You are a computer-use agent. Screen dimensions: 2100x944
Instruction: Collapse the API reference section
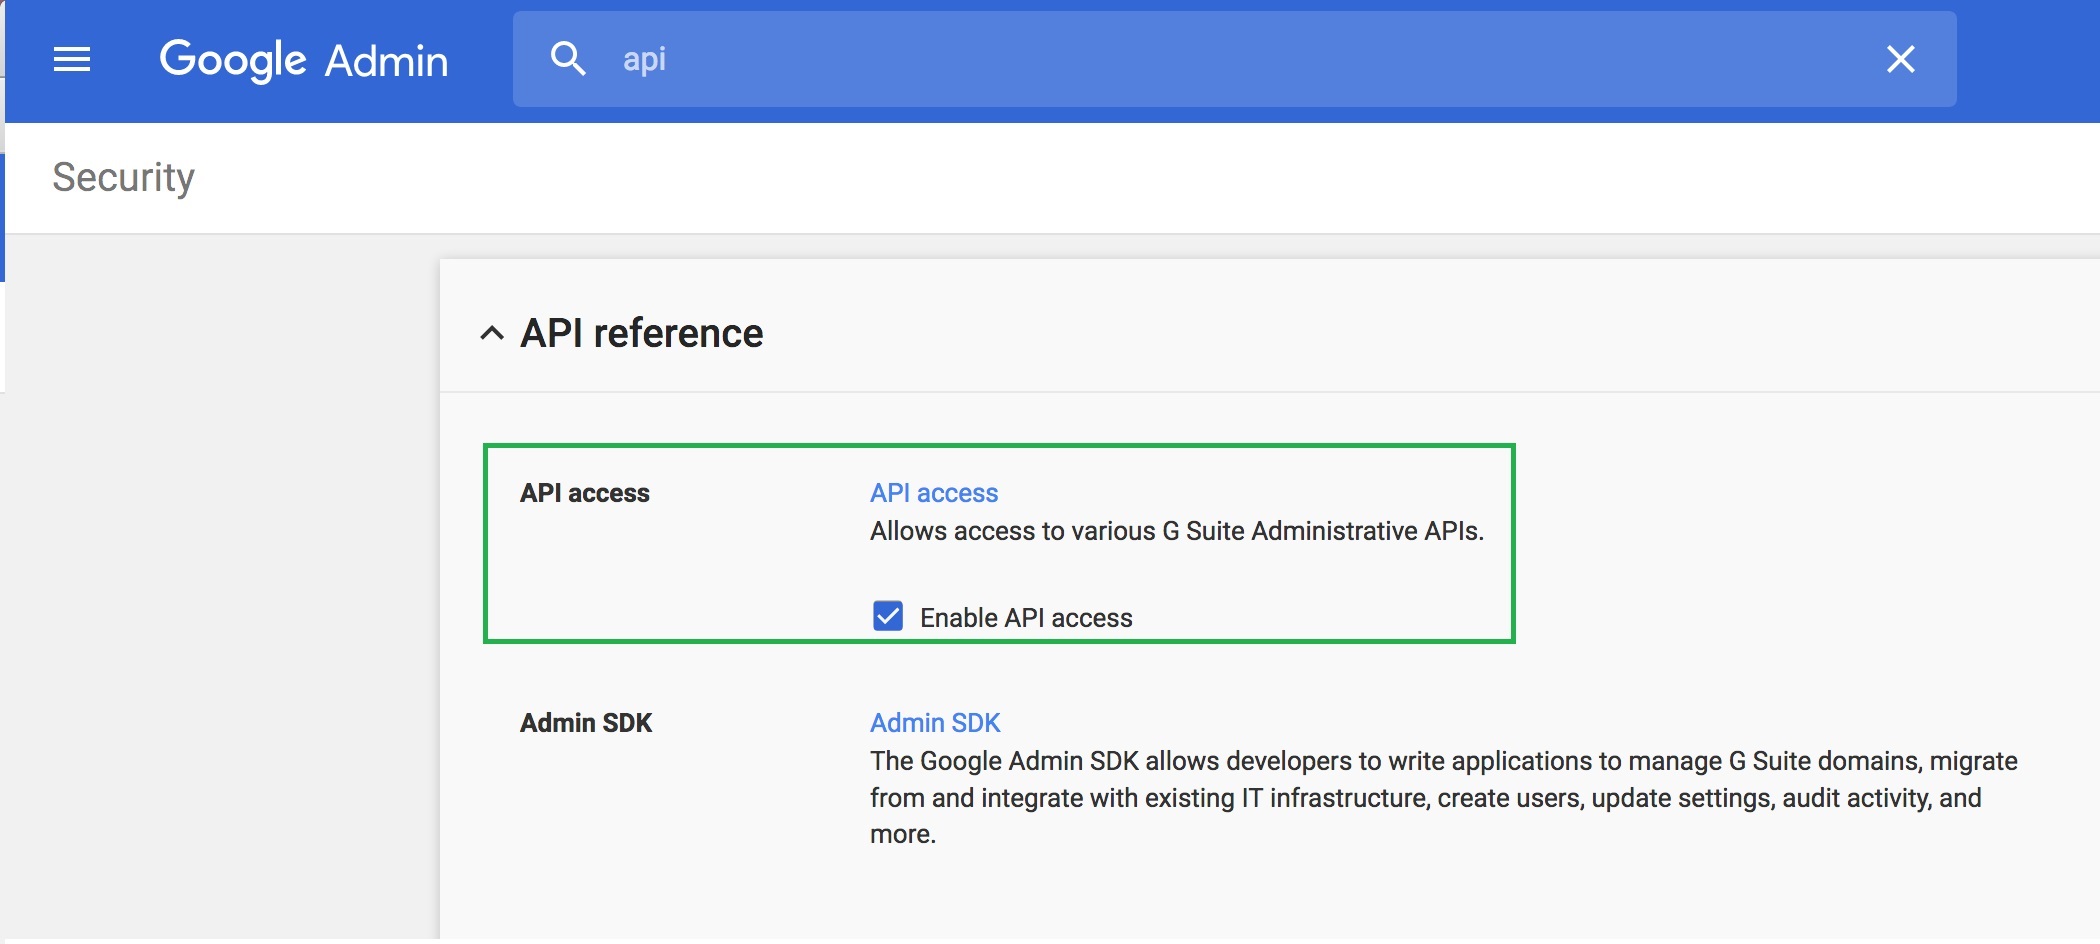(x=492, y=333)
